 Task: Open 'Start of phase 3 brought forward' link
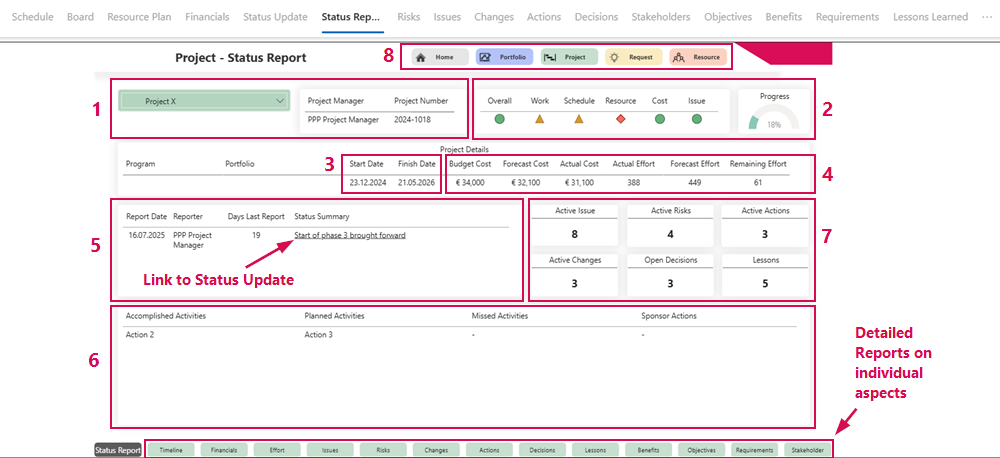pos(350,236)
